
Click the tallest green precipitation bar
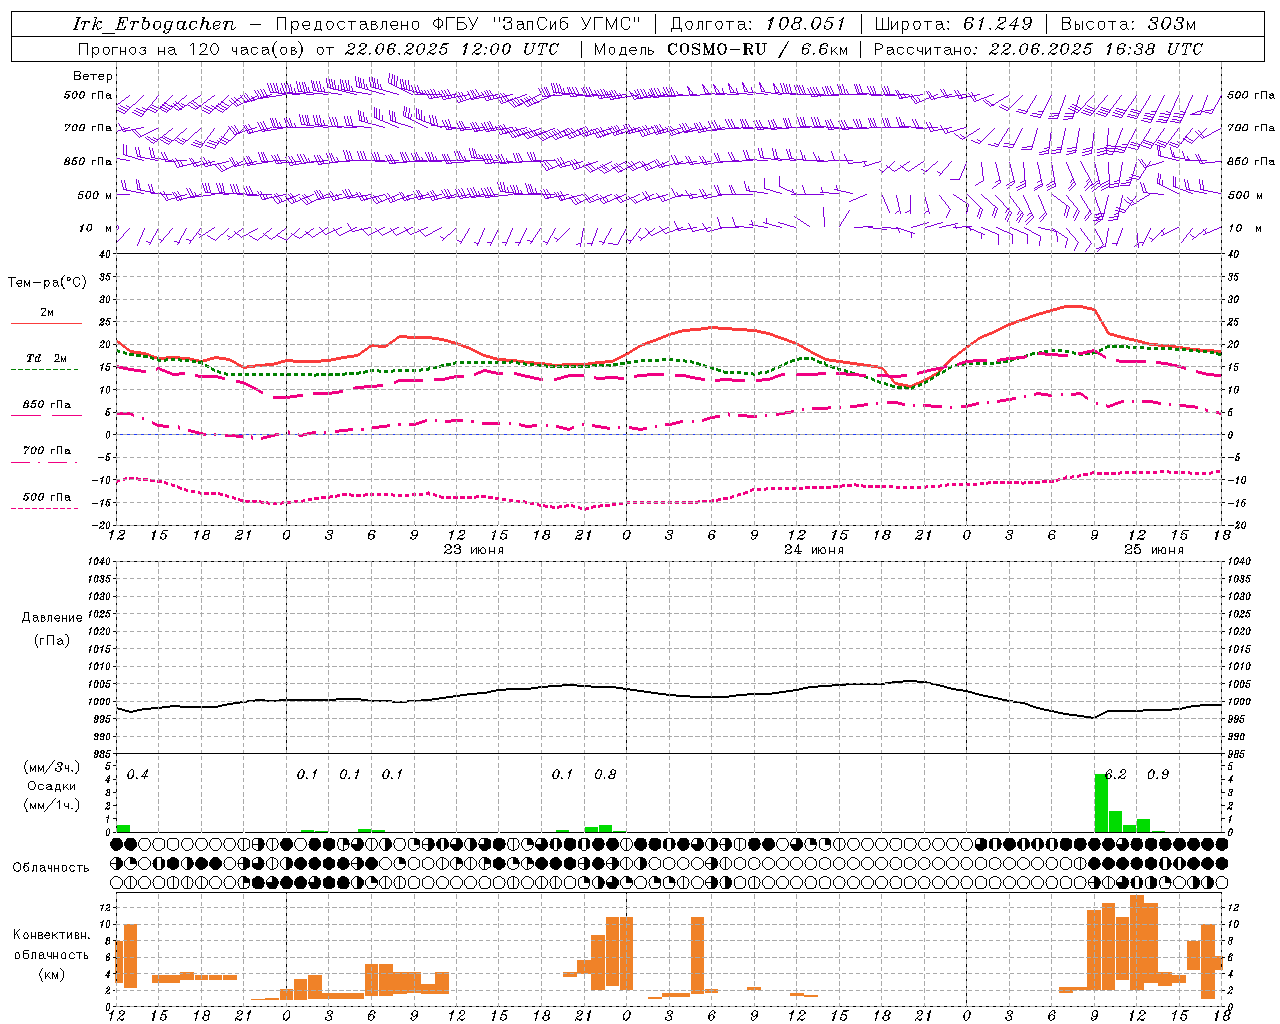[1101, 803]
